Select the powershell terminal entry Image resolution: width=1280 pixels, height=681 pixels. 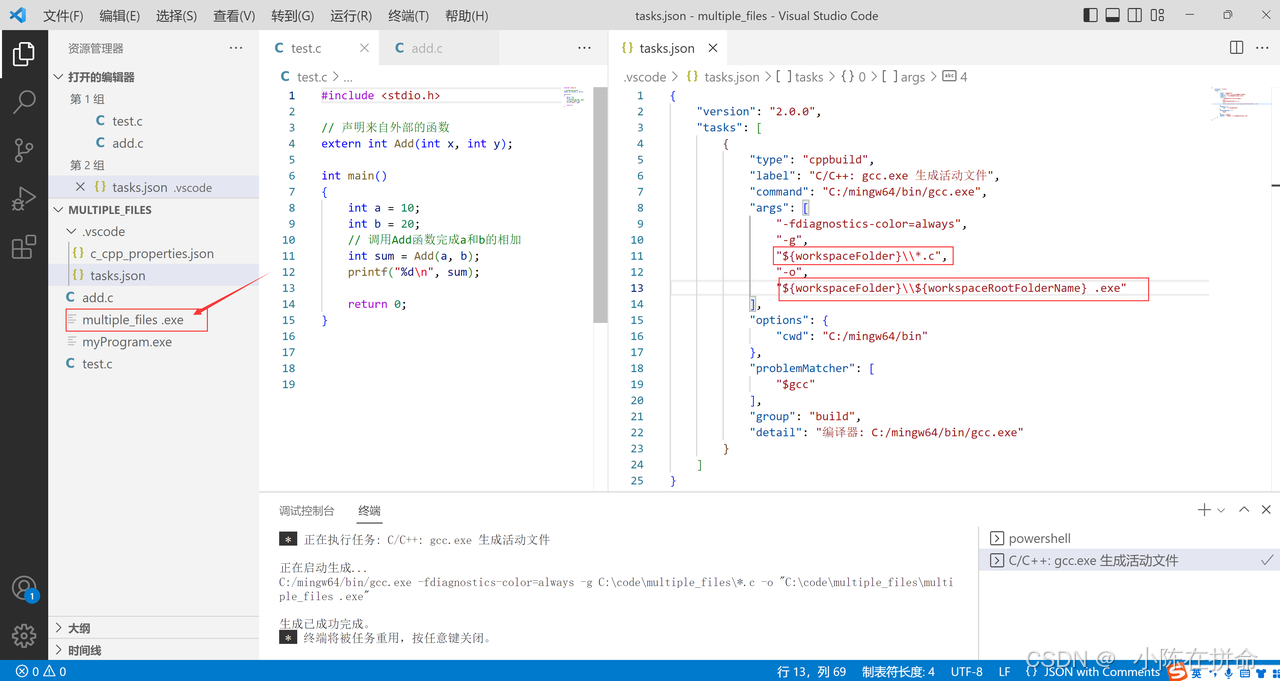point(1128,538)
